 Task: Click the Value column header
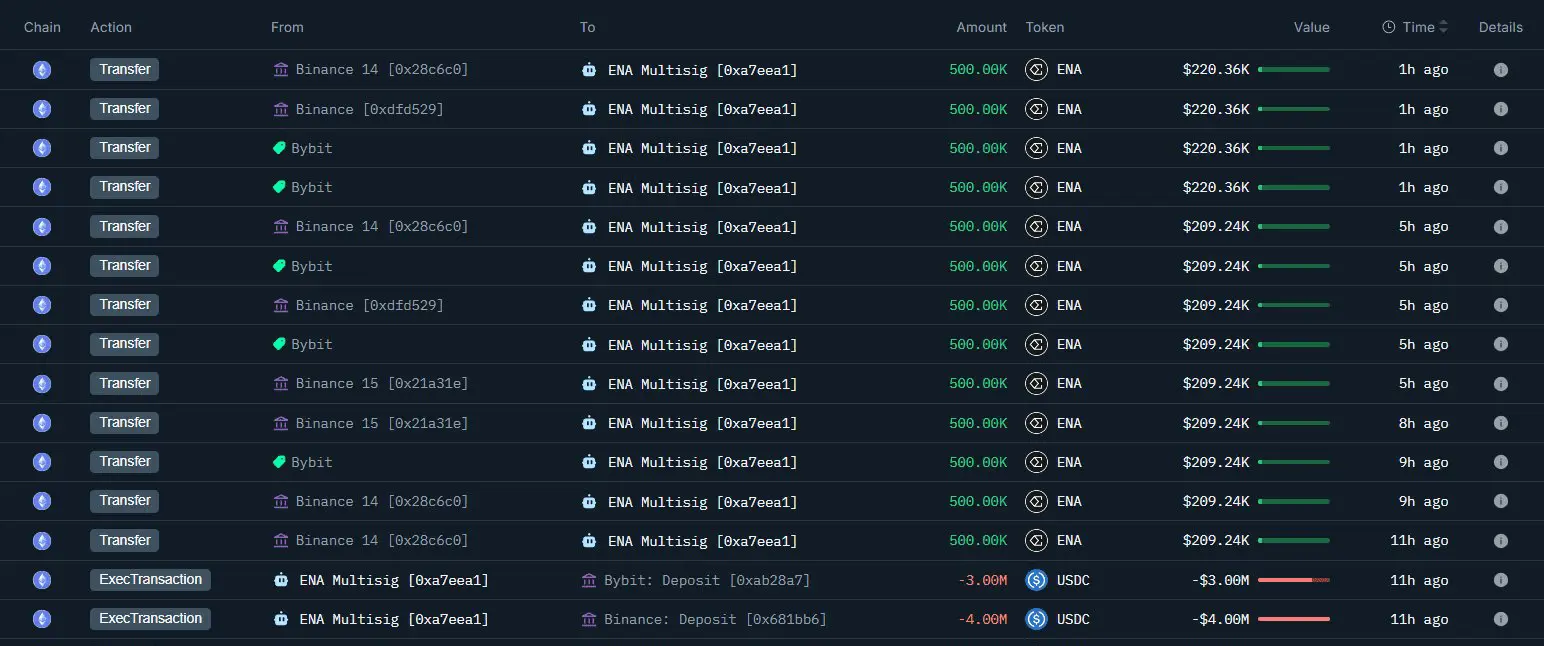(1311, 27)
